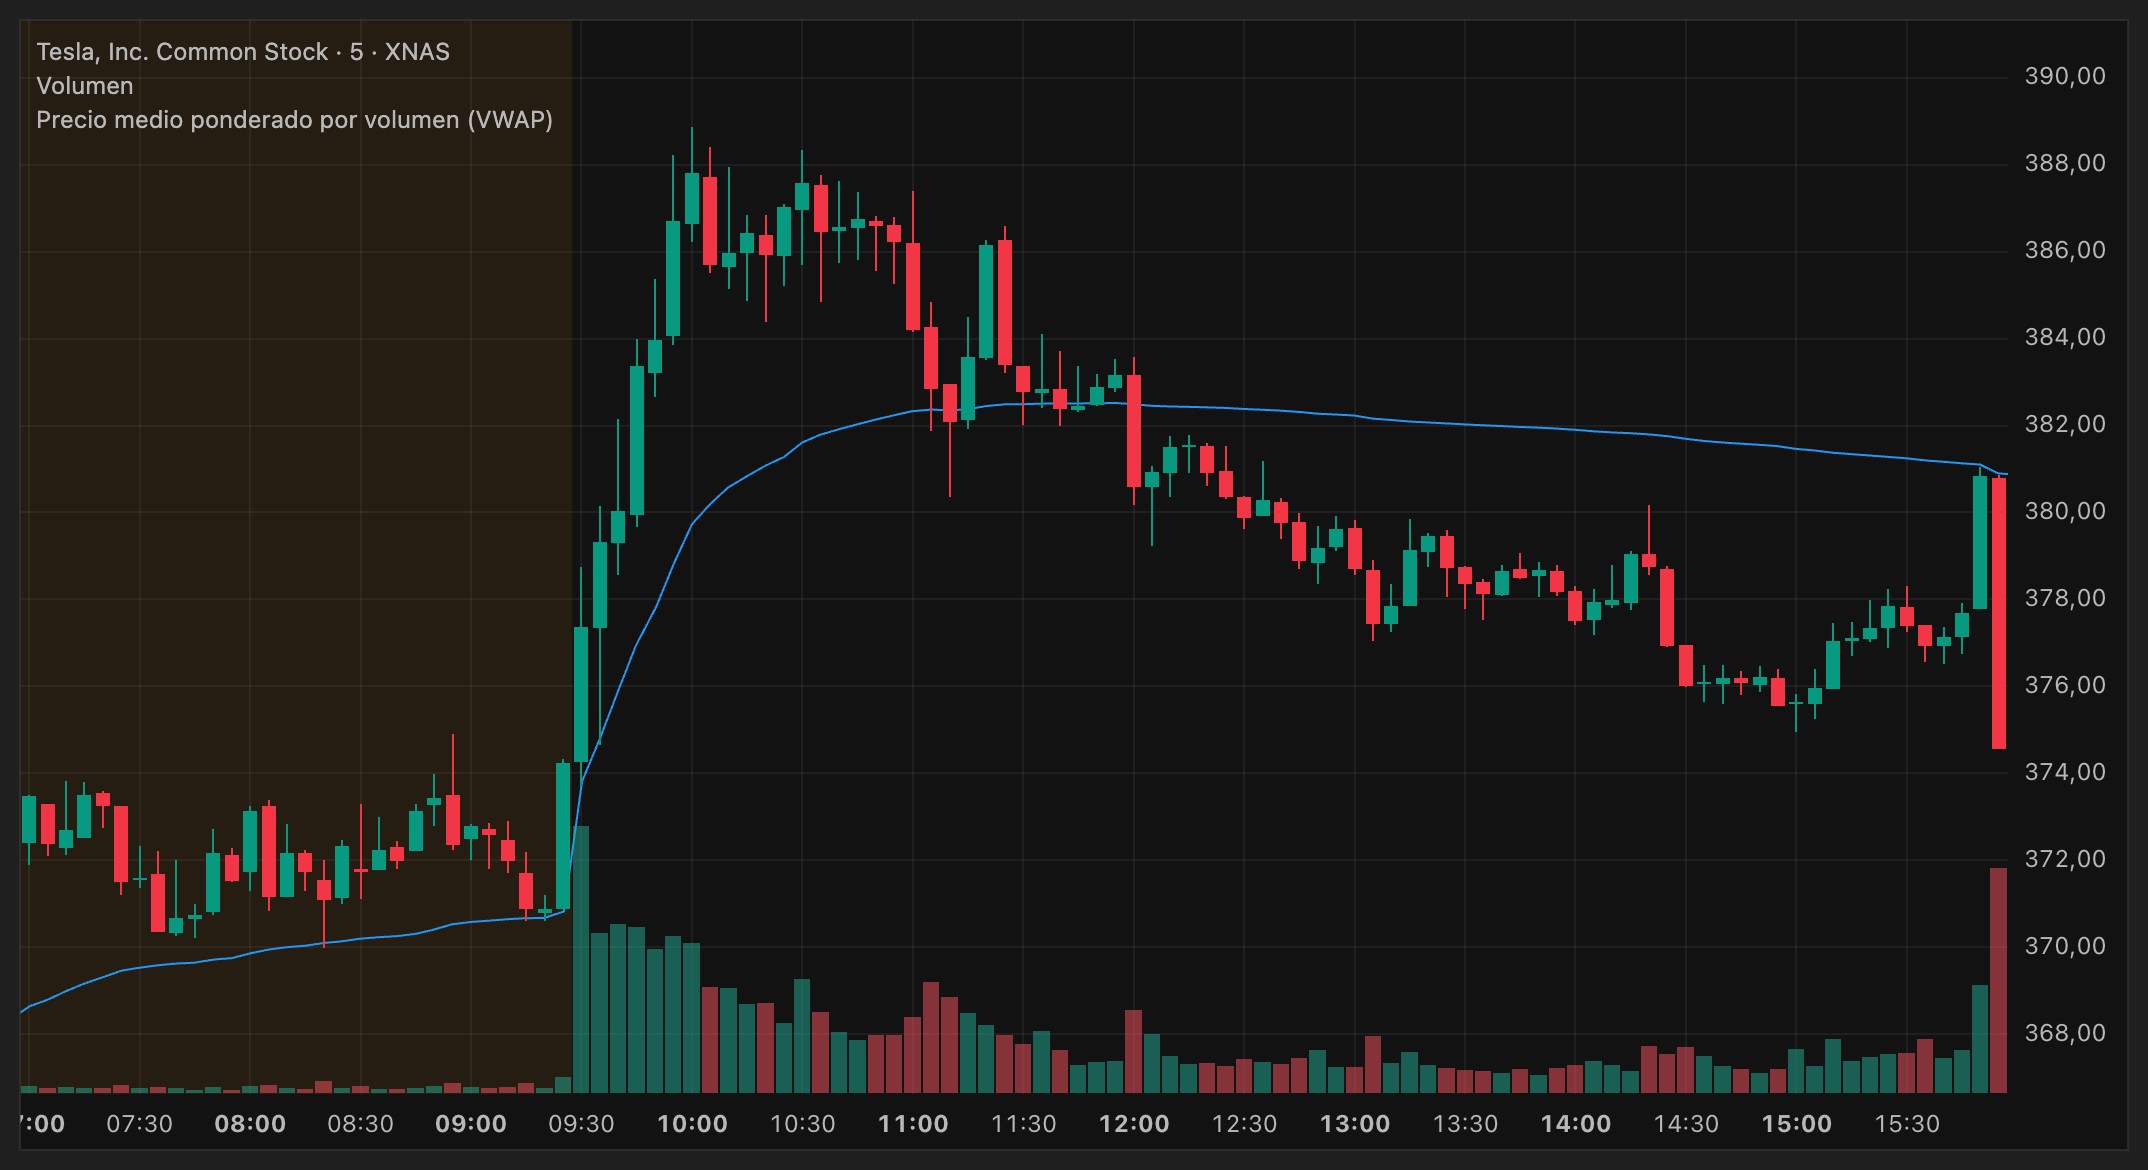
Task: Click the 380,00 price axis label
Action: coord(2065,511)
